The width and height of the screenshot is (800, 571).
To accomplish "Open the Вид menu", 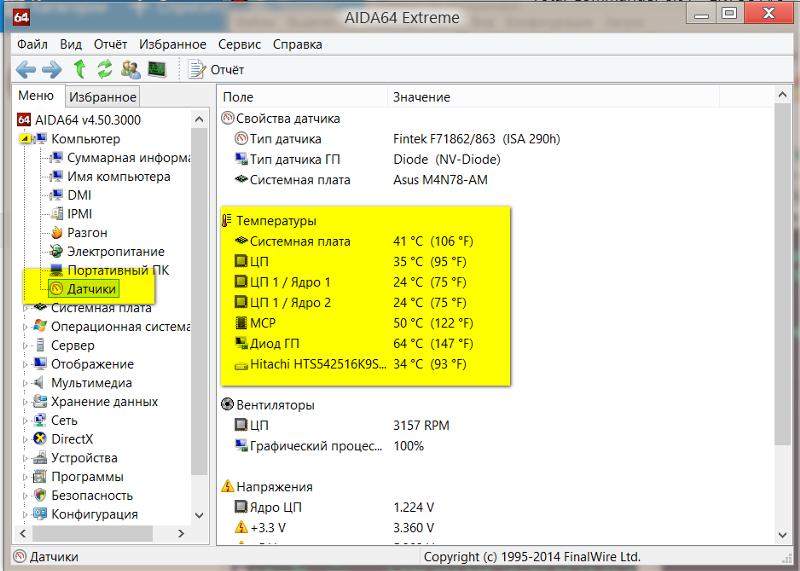I will point(70,44).
